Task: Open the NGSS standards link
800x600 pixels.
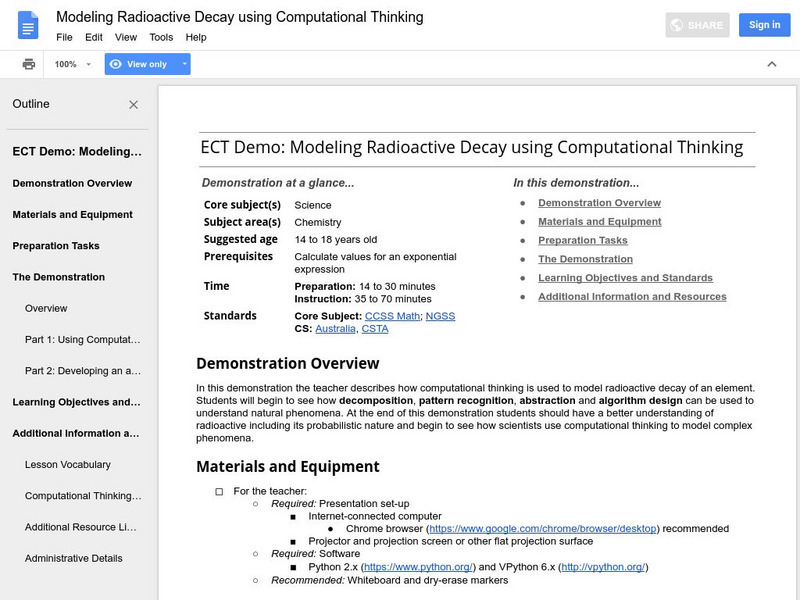Action: tap(440, 316)
